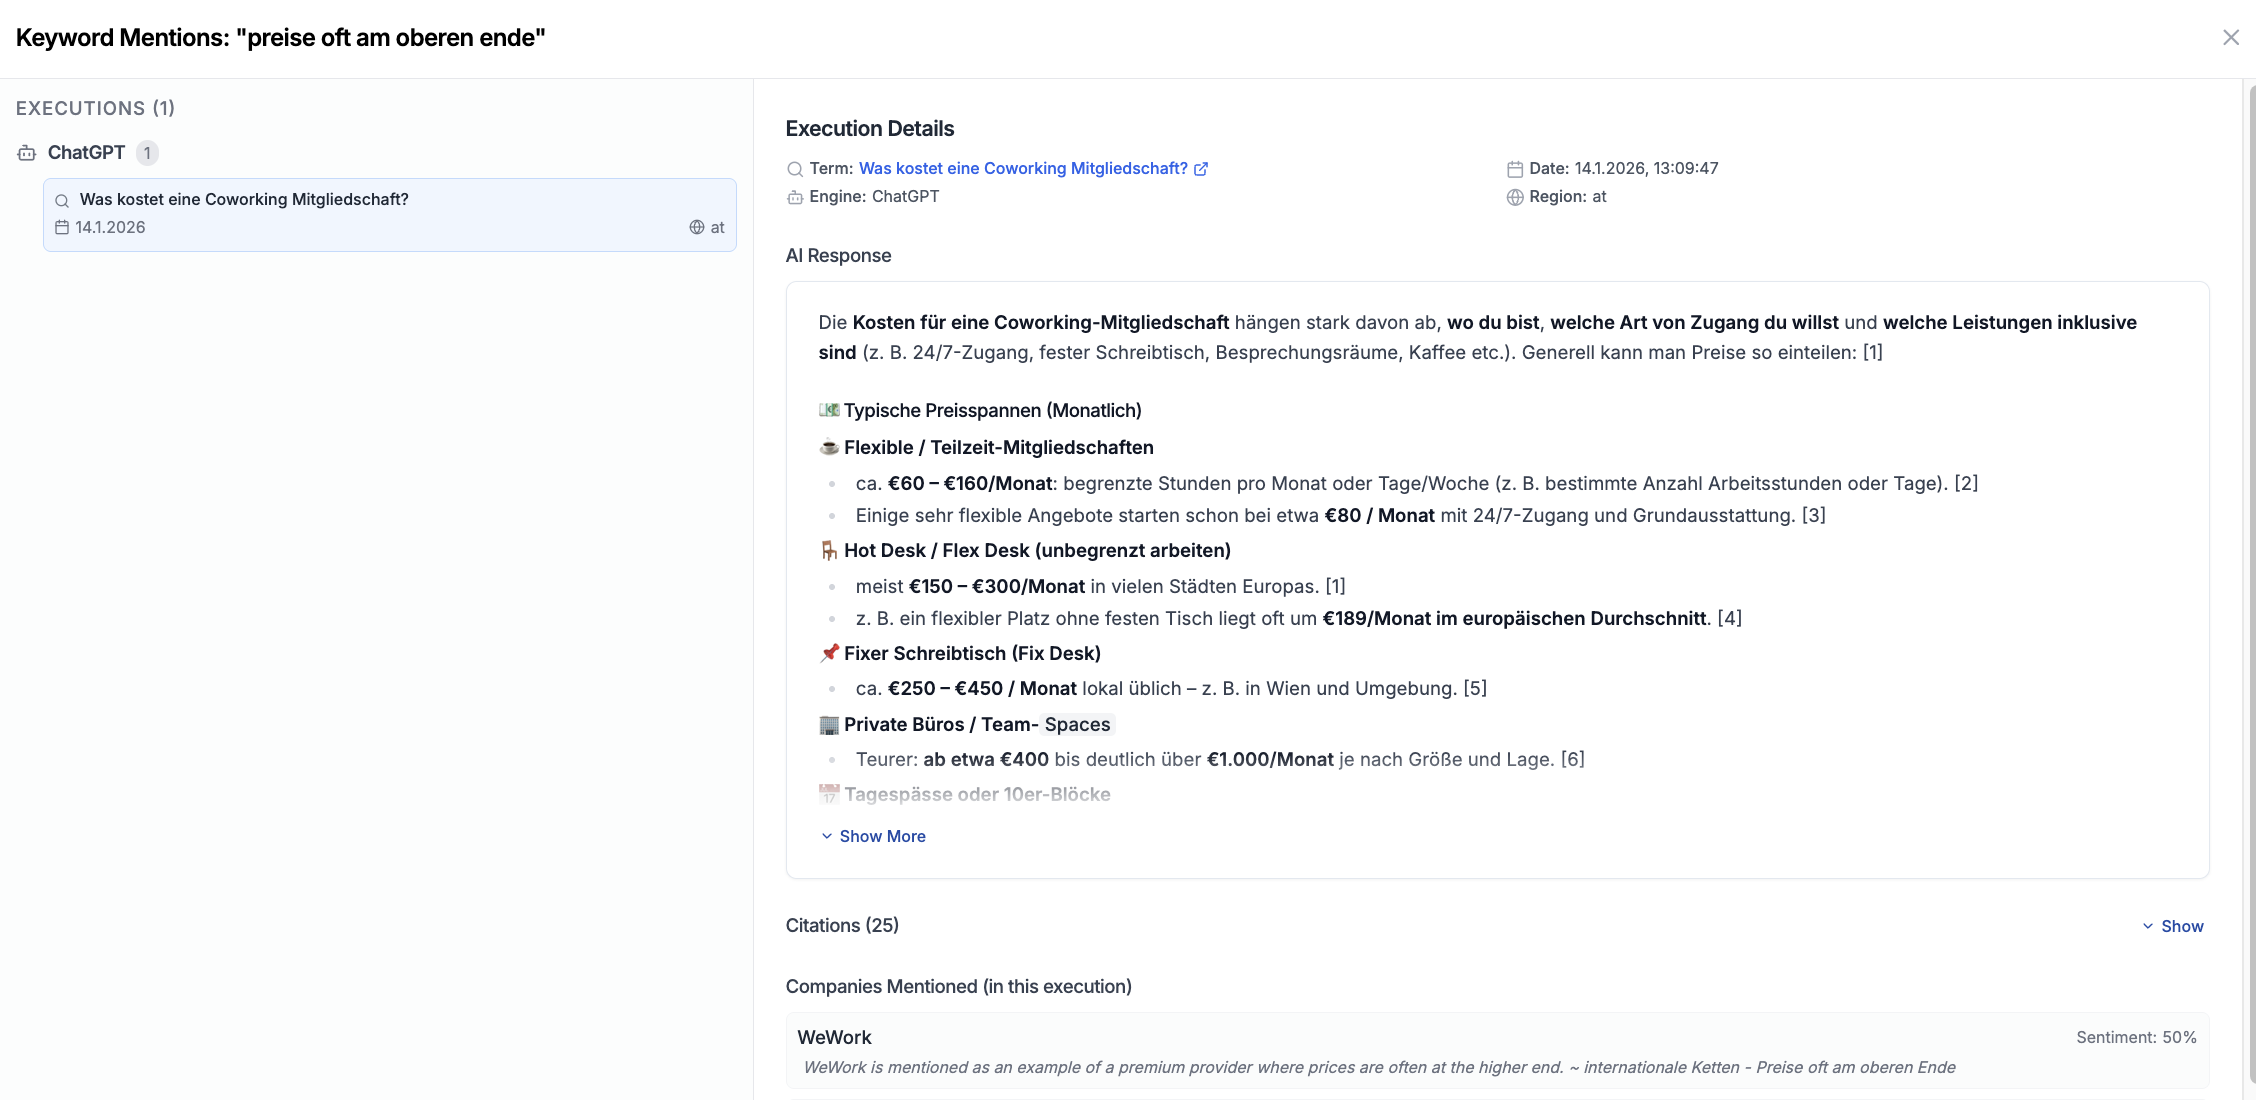Viewport: 2256px width, 1100px height.
Task: Click the search icon in execution card
Action: [x=62, y=200]
